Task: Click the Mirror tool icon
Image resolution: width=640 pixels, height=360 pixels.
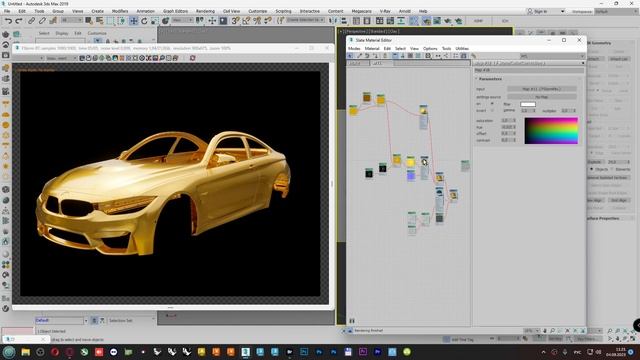Action: coord(333,21)
